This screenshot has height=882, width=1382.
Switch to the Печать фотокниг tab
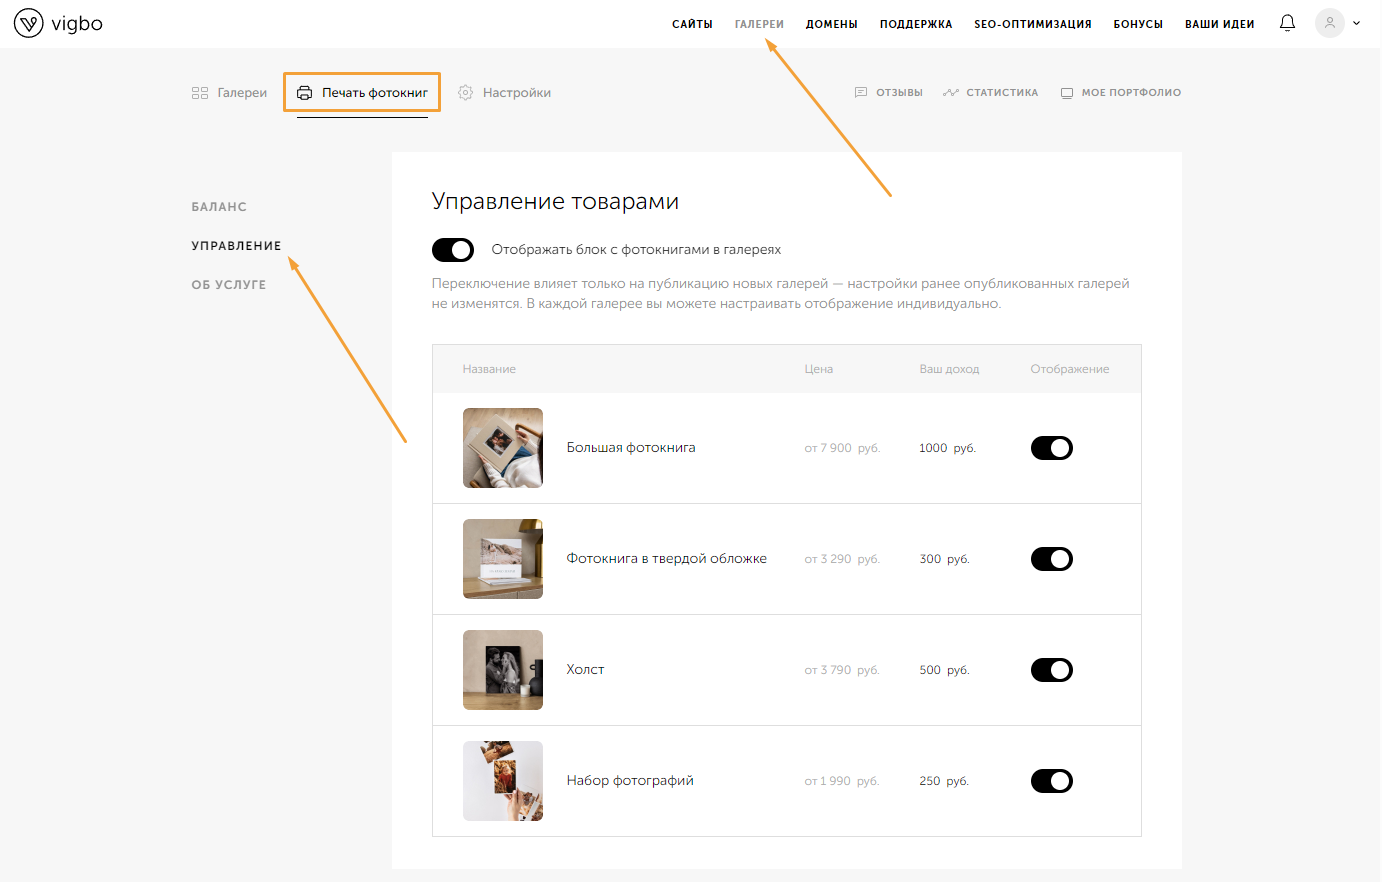click(362, 93)
